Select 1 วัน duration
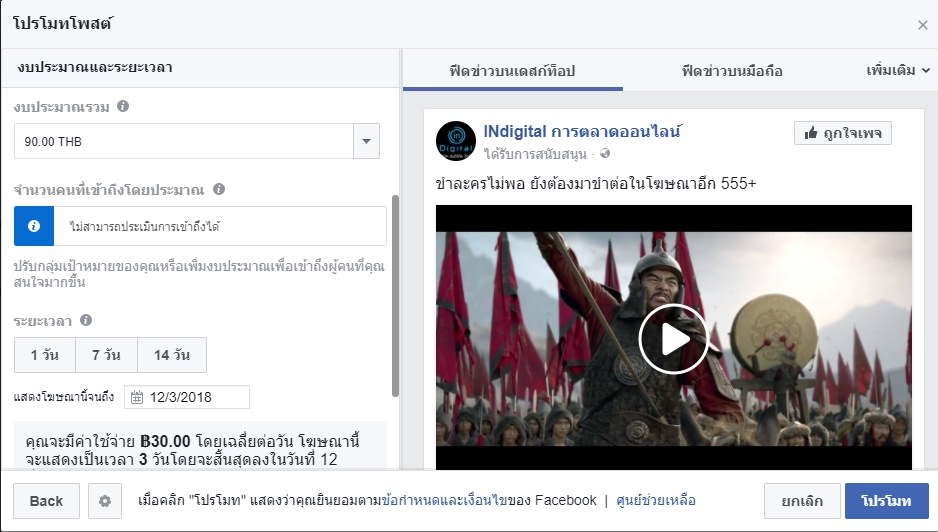 [x=45, y=355]
